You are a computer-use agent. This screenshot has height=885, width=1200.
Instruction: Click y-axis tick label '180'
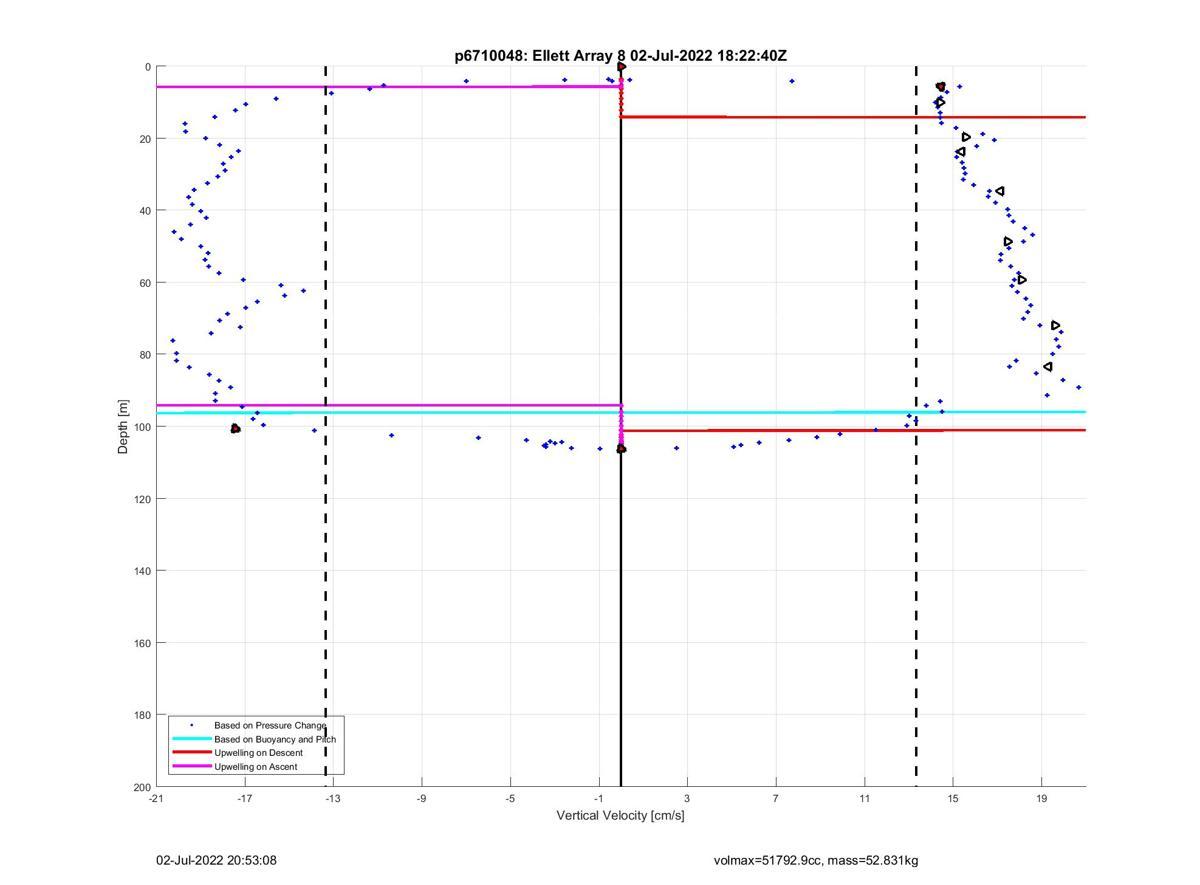(x=142, y=715)
